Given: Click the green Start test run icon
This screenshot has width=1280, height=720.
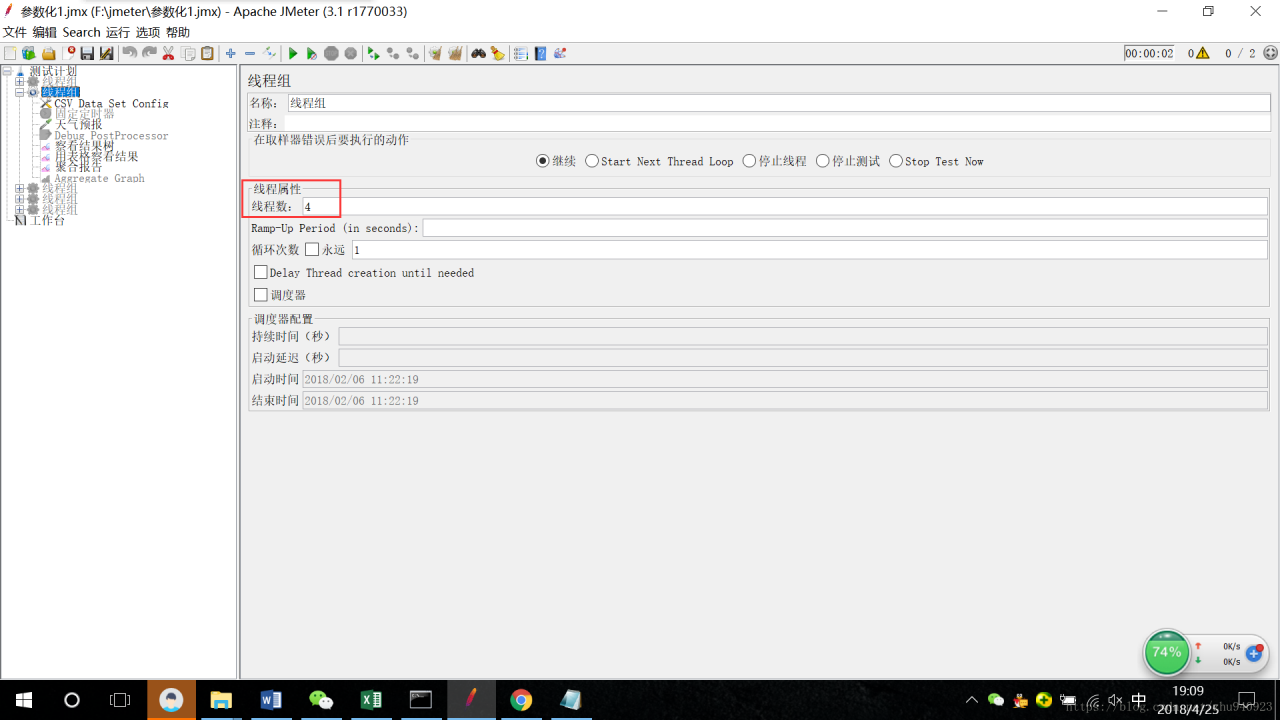Looking at the screenshot, I should 293,53.
